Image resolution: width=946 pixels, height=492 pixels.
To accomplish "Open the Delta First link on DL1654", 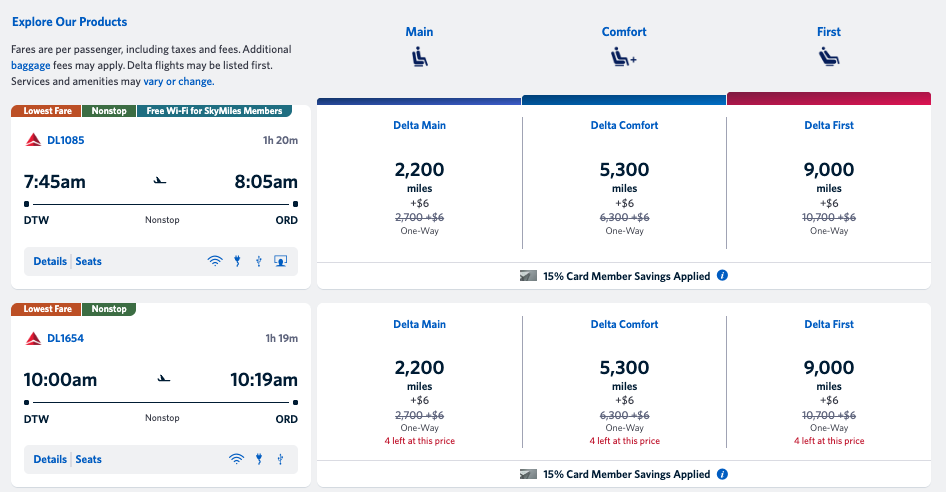I will pyautogui.click(x=829, y=324).
